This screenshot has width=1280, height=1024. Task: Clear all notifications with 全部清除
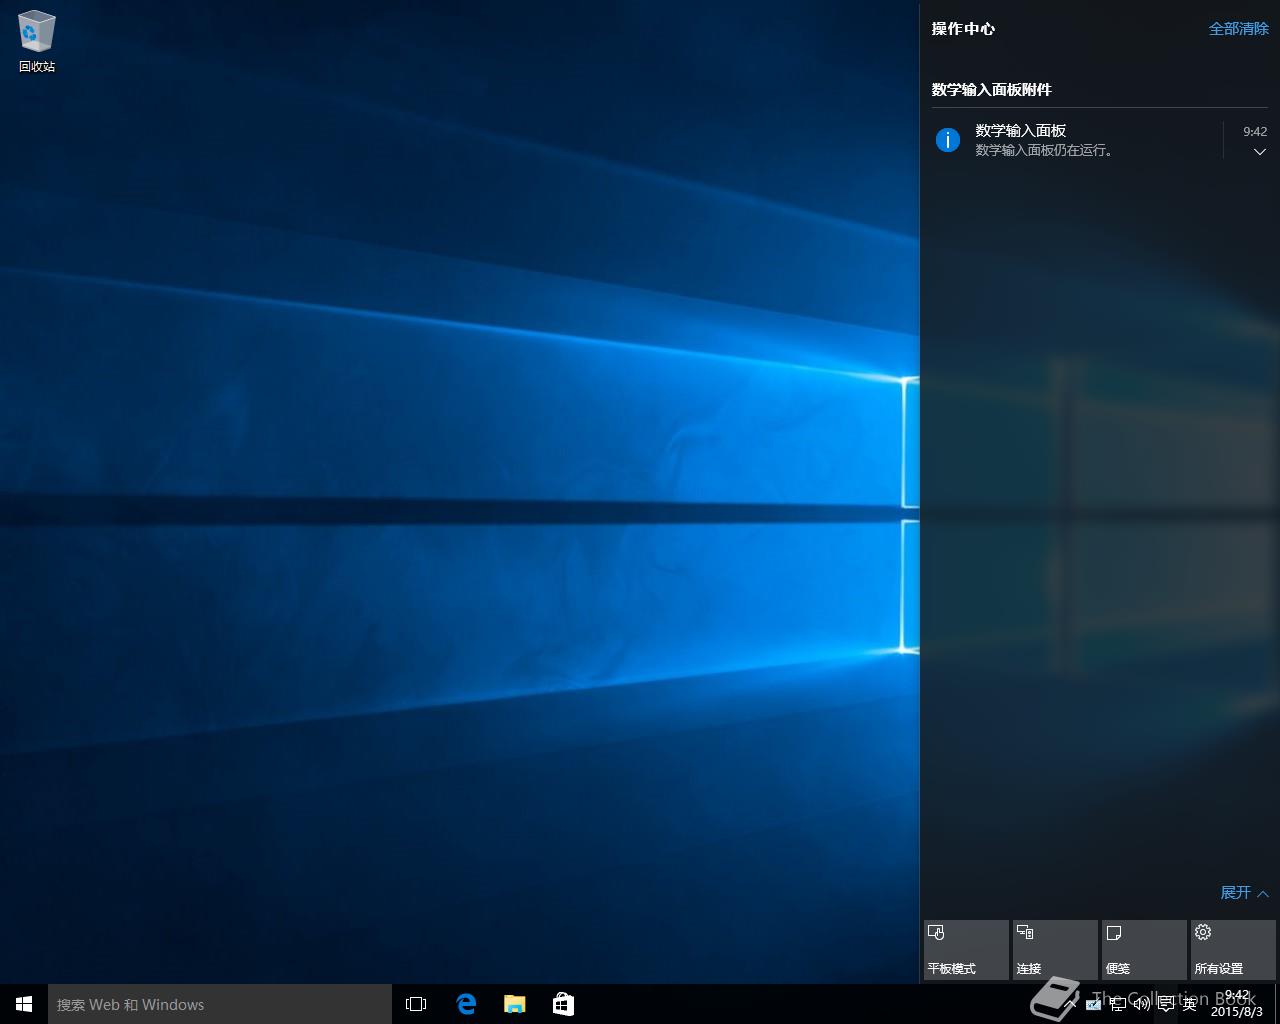point(1238,29)
